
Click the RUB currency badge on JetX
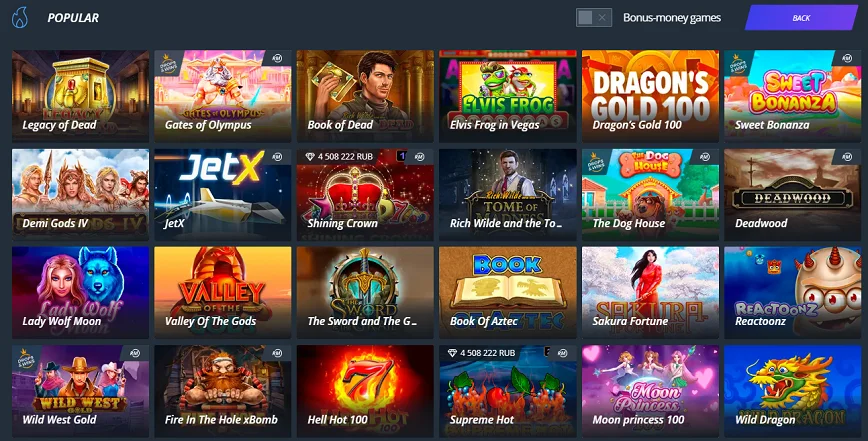point(277,157)
